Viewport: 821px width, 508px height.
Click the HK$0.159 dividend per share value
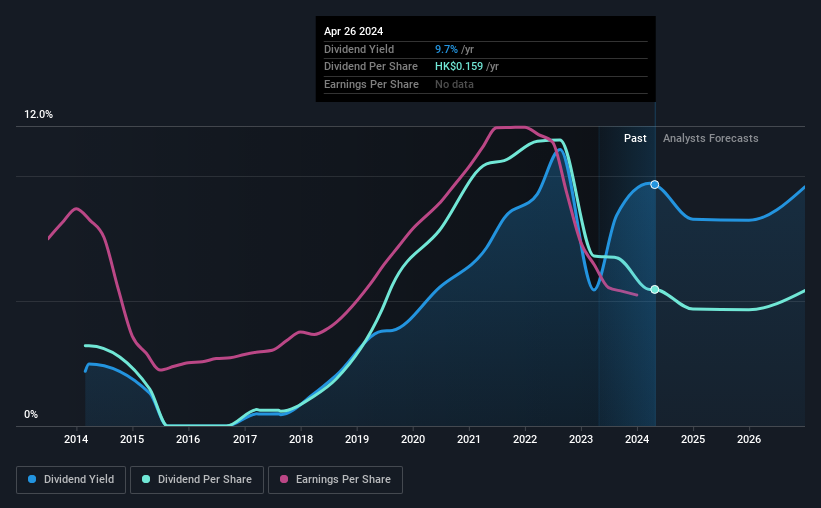click(459, 67)
